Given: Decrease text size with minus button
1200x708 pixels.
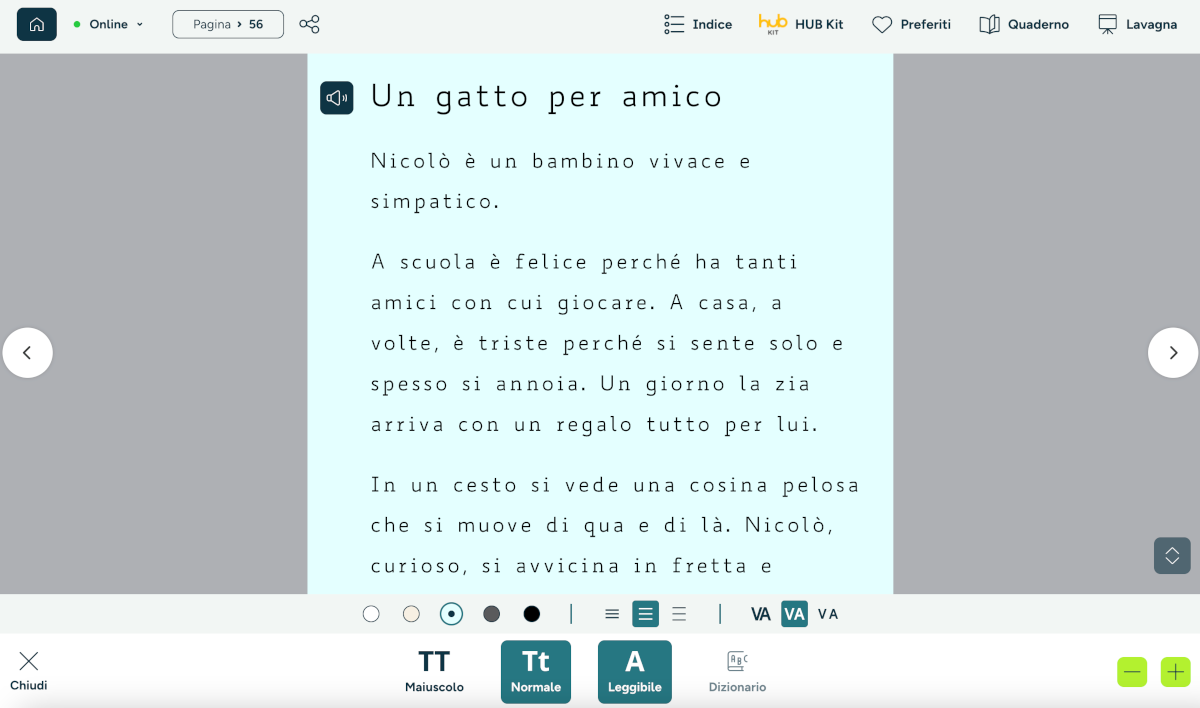Looking at the screenshot, I should pos(1133,672).
